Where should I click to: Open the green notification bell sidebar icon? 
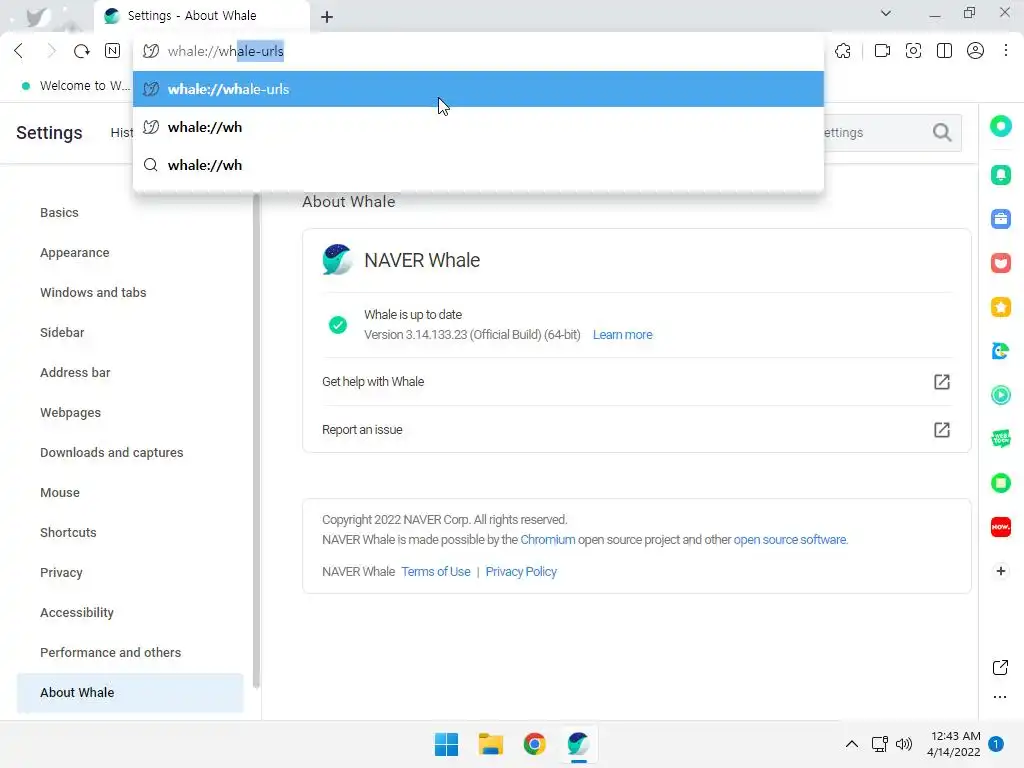click(x=1000, y=174)
